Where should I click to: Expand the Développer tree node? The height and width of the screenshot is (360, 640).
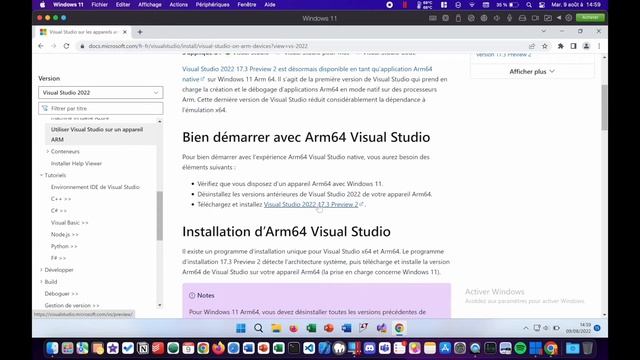click(x=41, y=270)
